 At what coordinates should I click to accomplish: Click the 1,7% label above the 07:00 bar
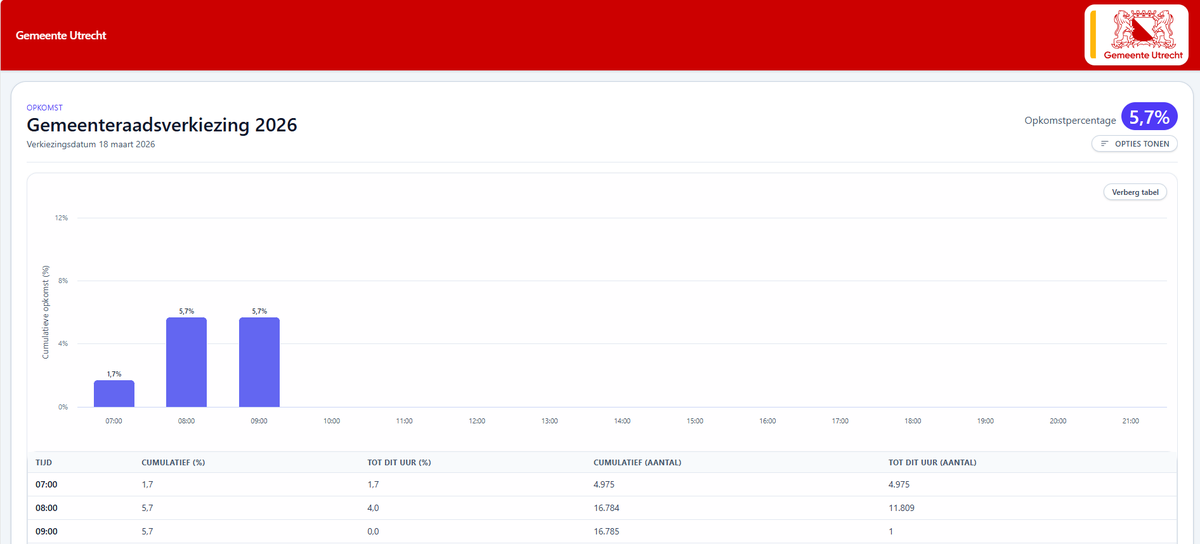pos(114,374)
